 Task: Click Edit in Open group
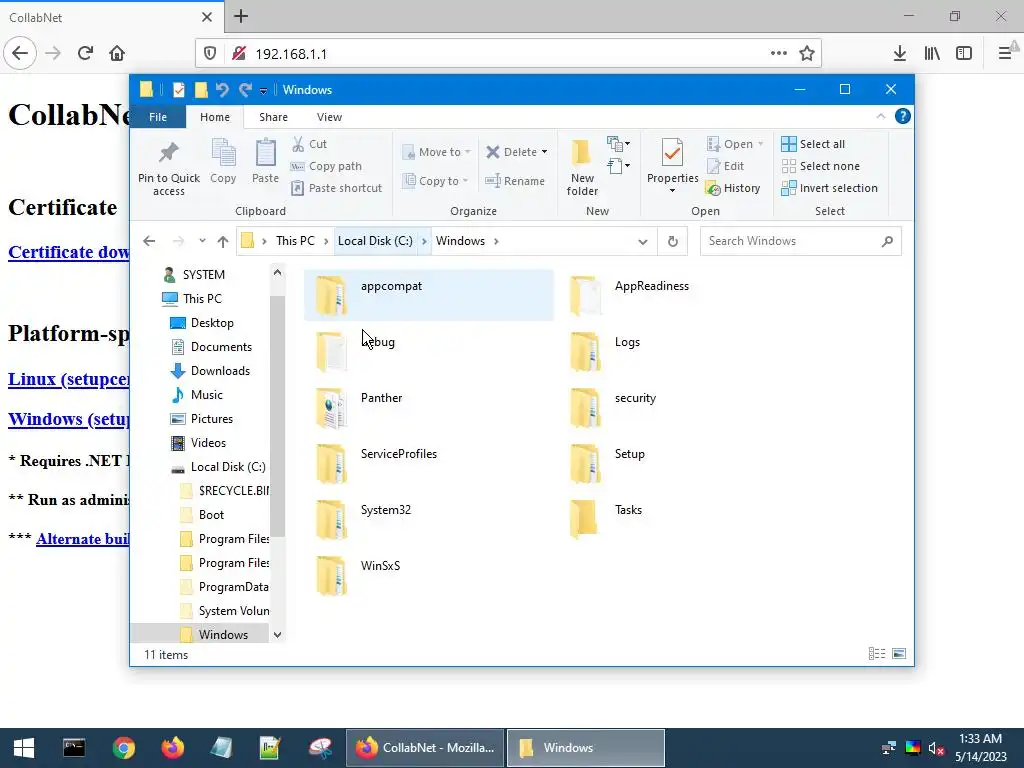pyautogui.click(x=726, y=166)
